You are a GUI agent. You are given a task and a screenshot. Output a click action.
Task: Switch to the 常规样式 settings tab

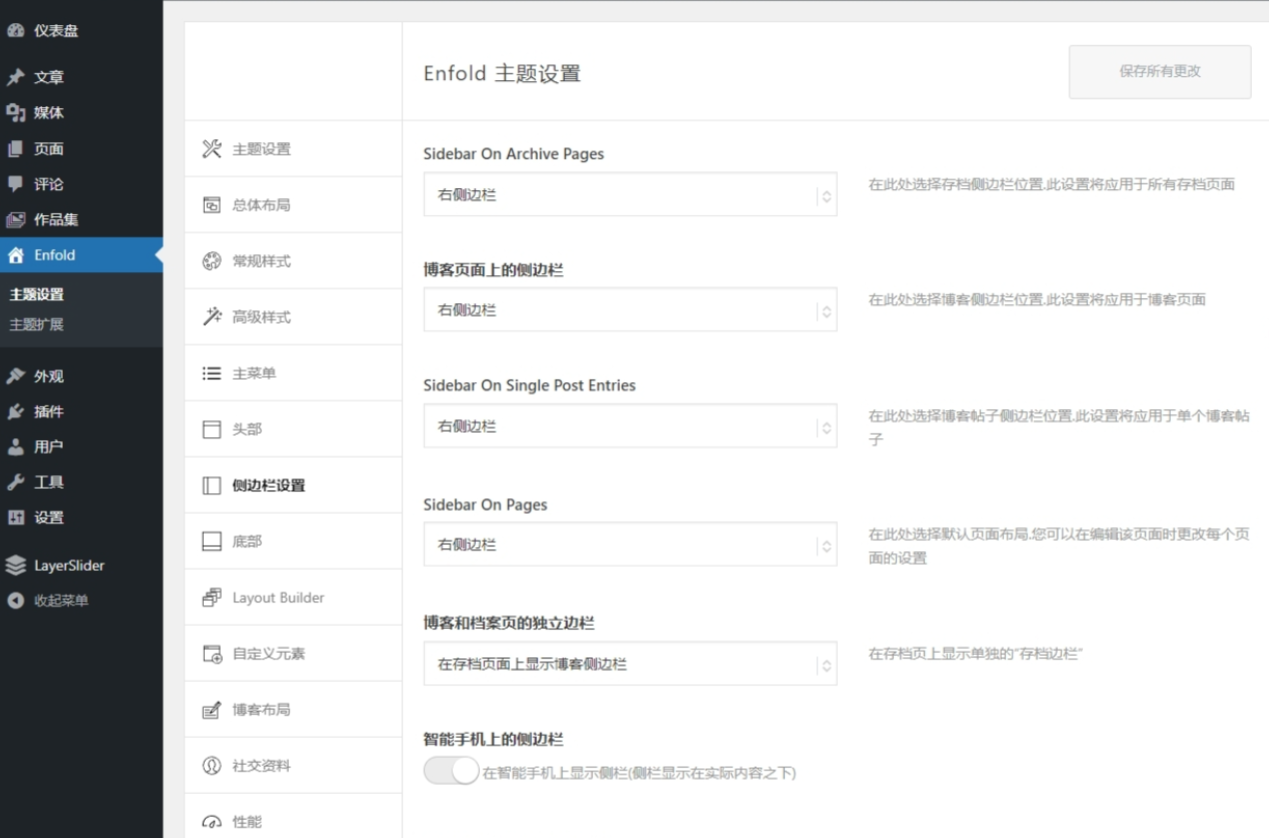click(293, 261)
